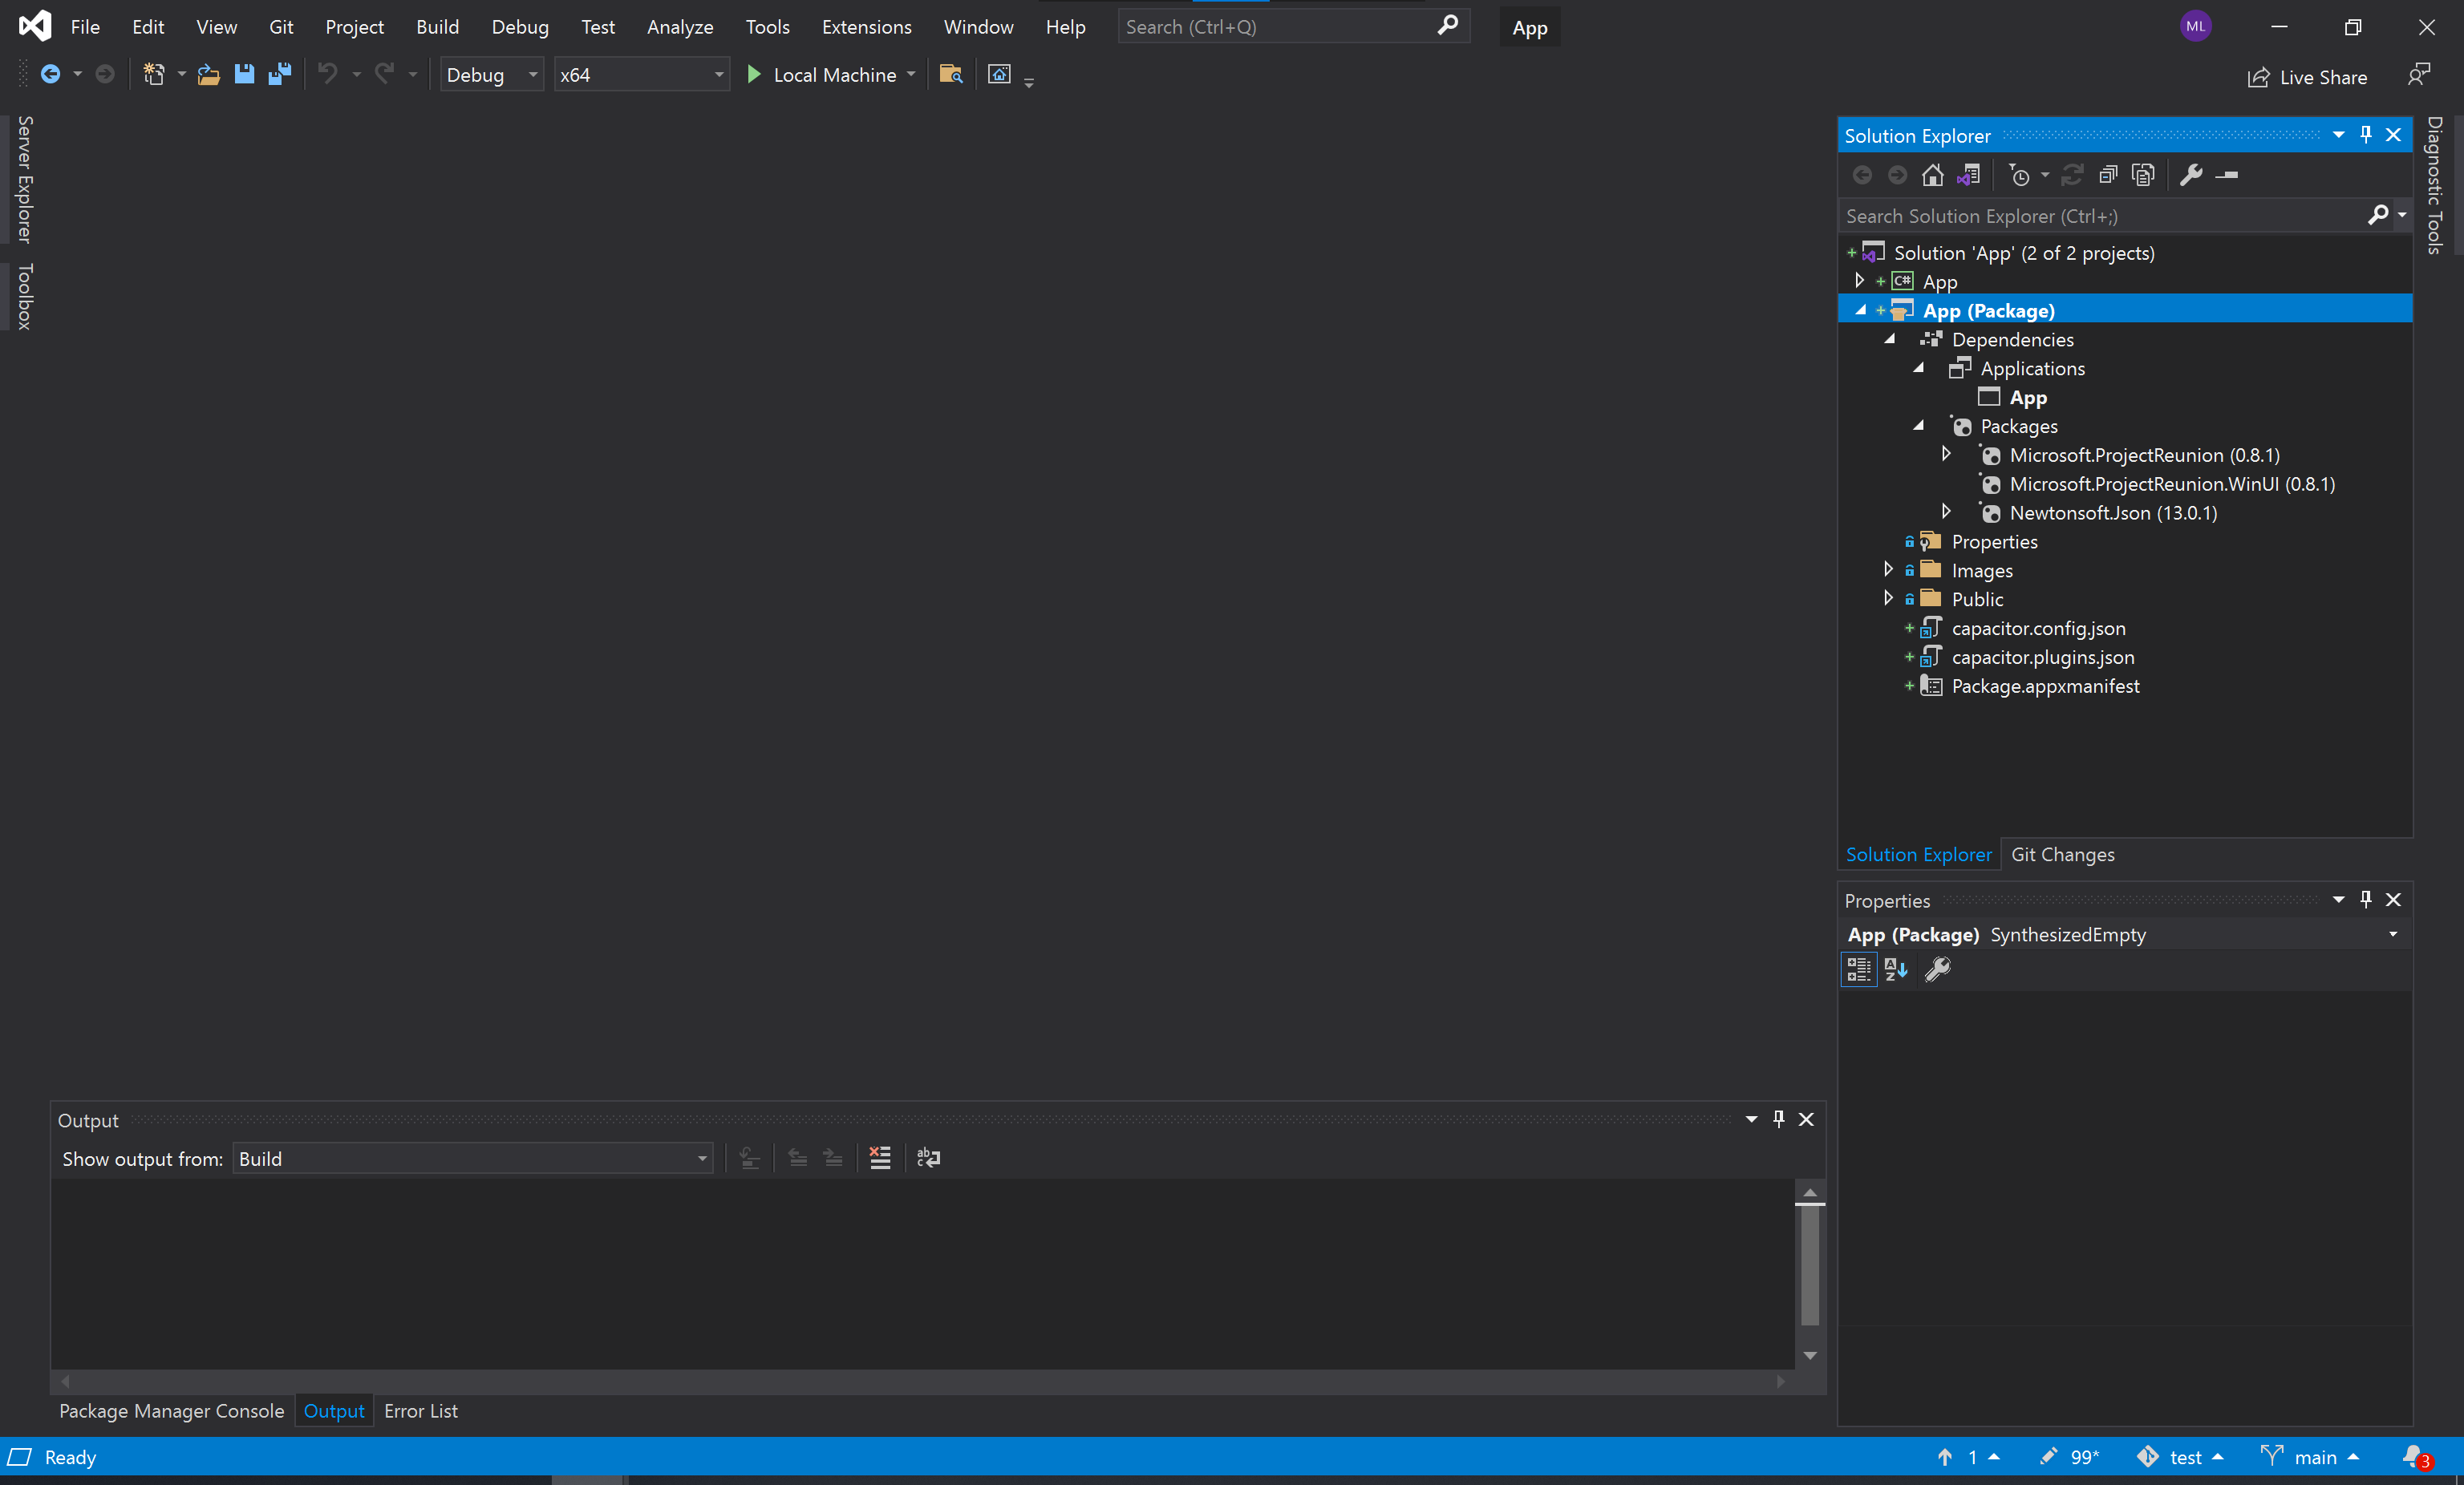Switch to Git Changes tab
The image size is (2464, 1485).
pyautogui.click(x=2063, y=854)
